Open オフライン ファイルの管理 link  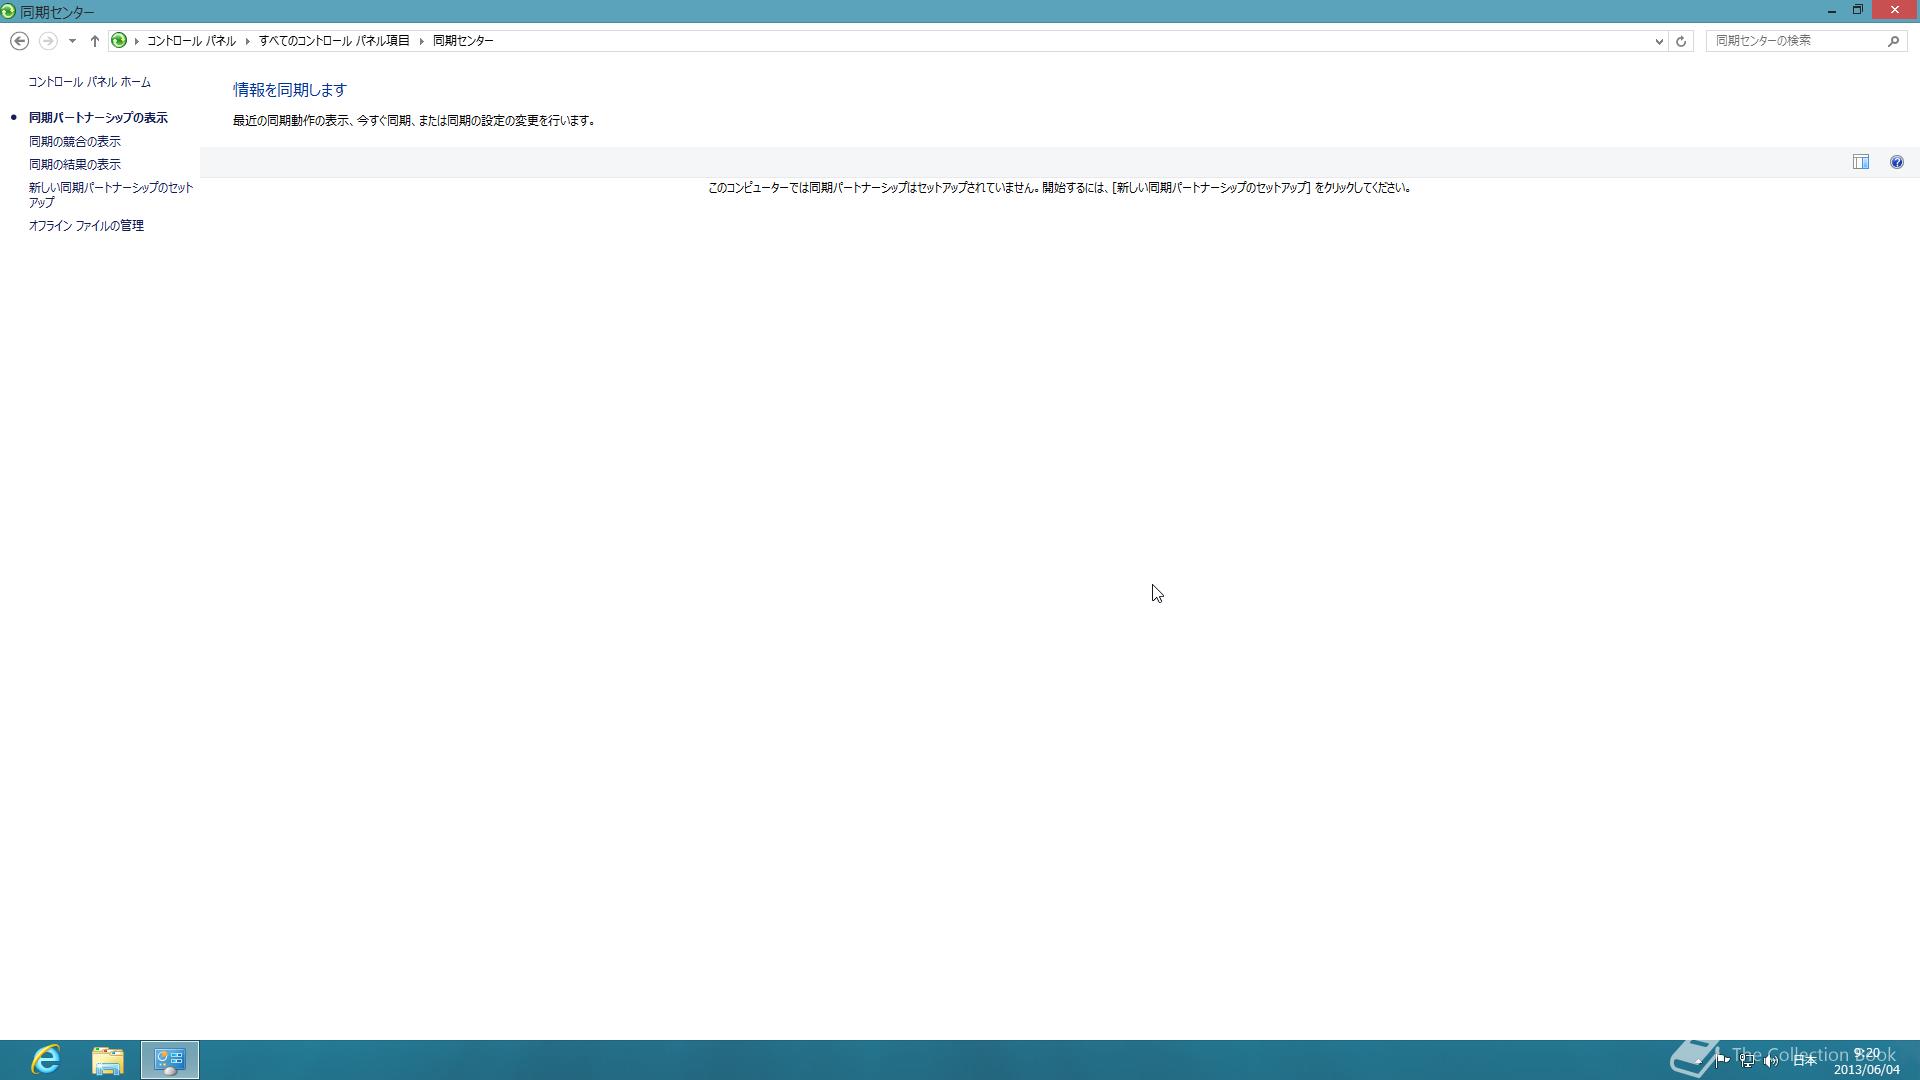pyautogui.click(x=86, y=226)
